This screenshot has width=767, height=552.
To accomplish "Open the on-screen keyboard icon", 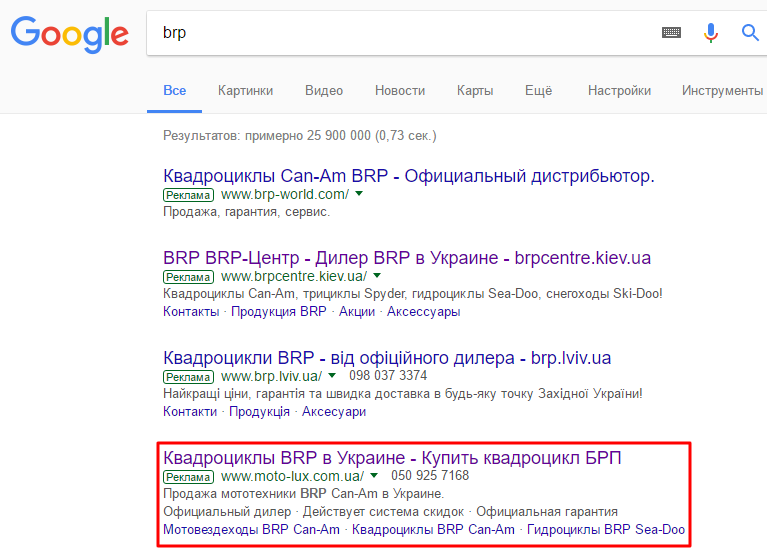I will (x=671, y=33).
